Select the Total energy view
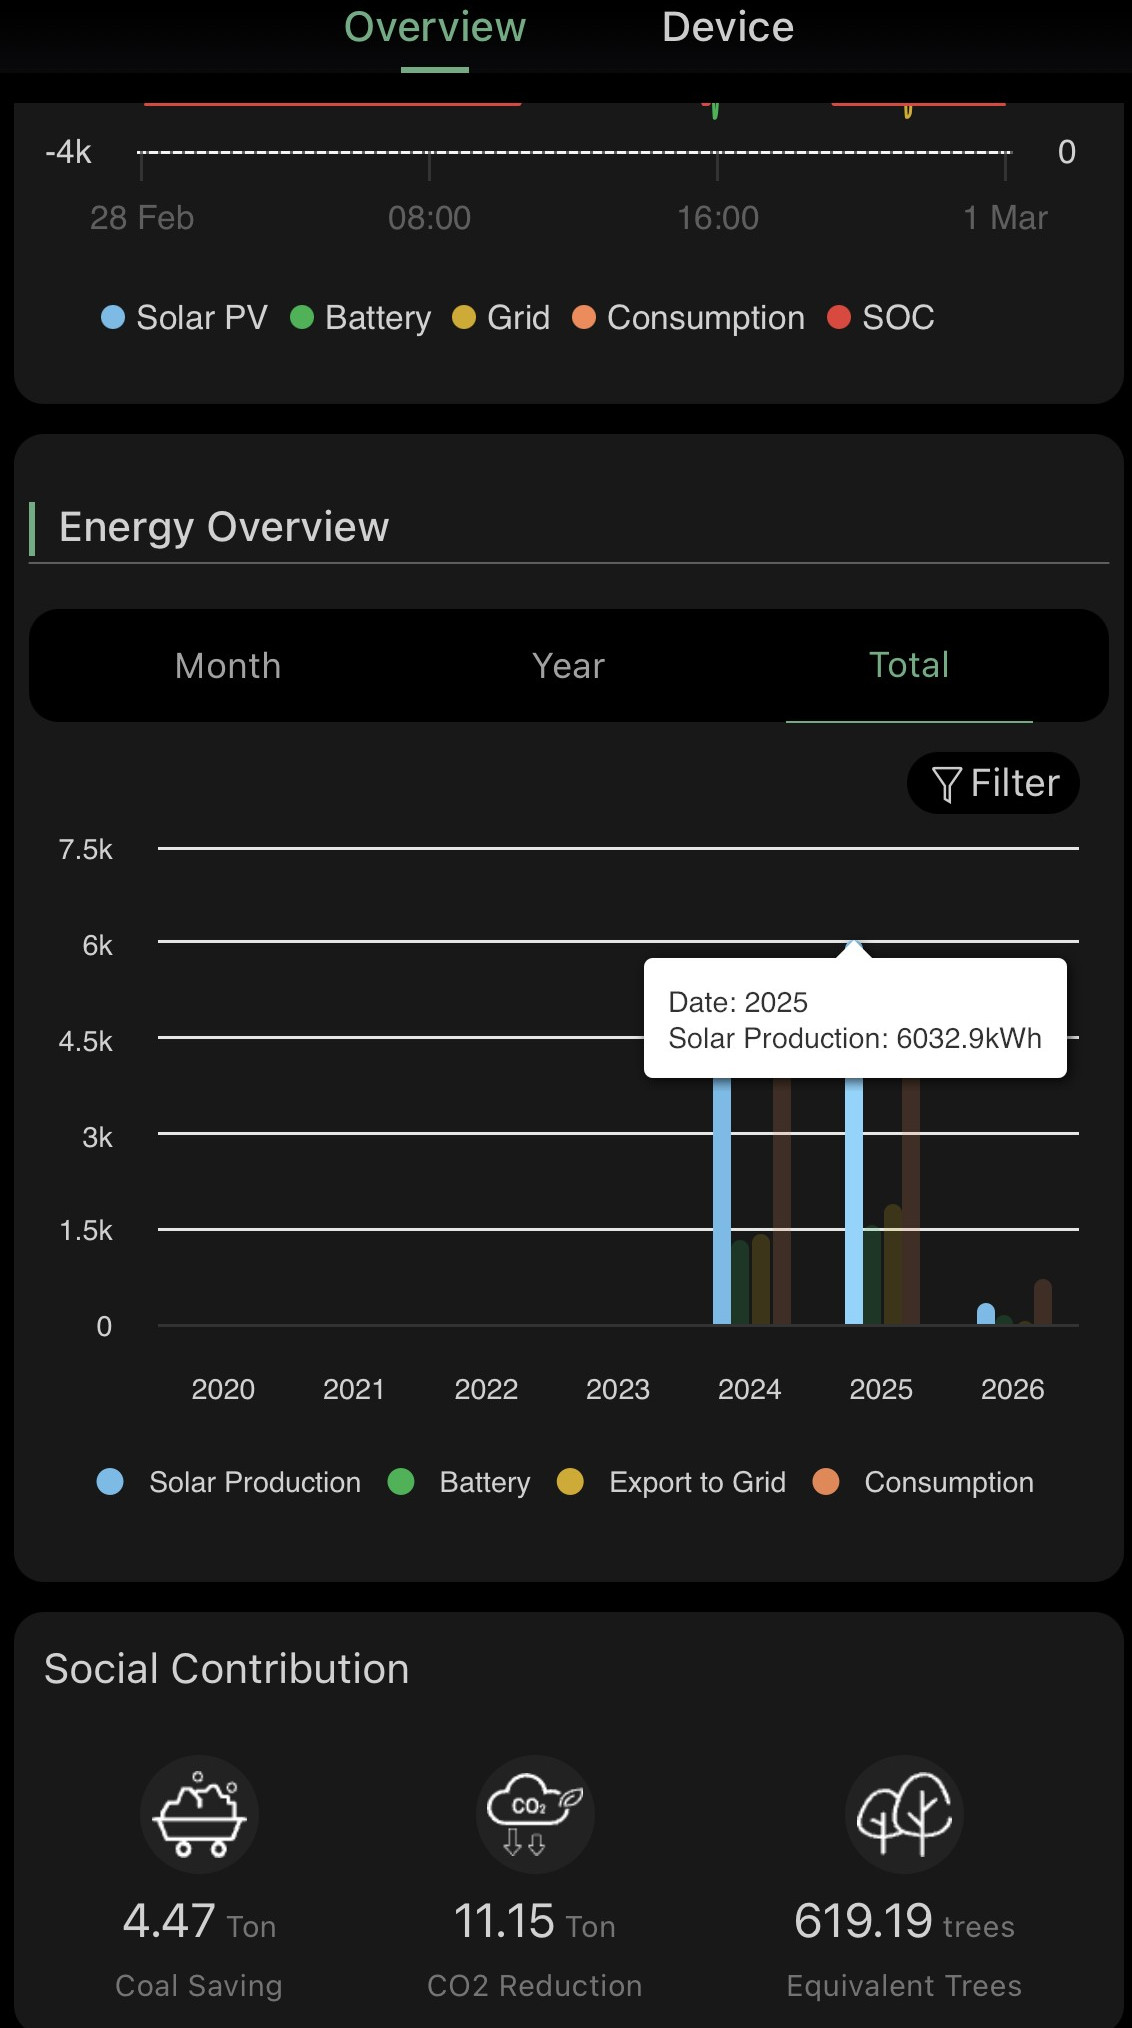 (x=908, y=666)
